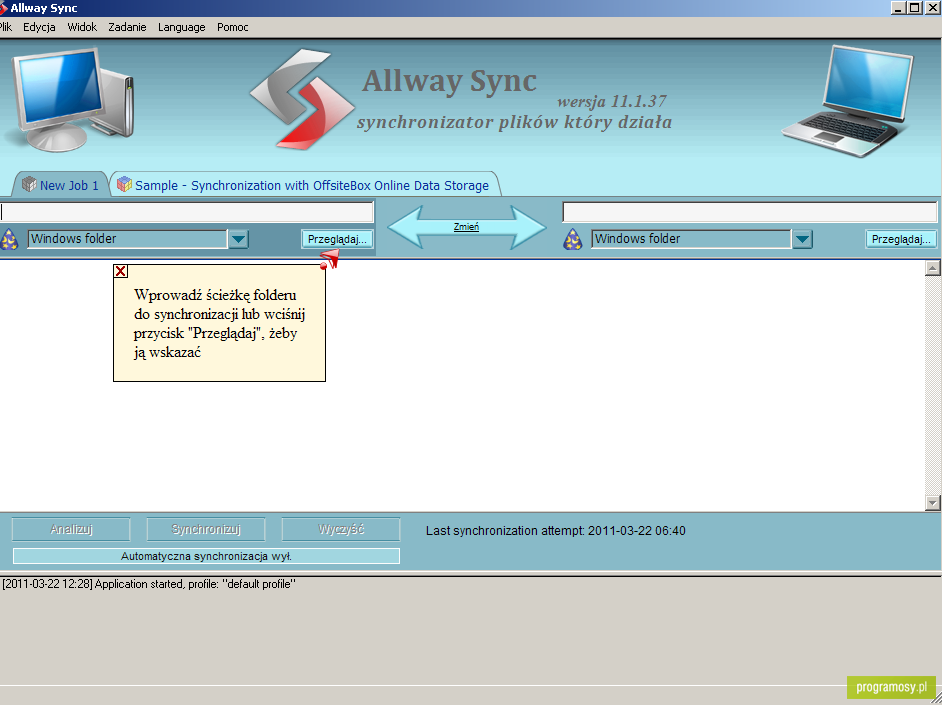Click the right folder configuration icon
The height and width of the screenshot is (705, 942).
[x=573, y=239]
